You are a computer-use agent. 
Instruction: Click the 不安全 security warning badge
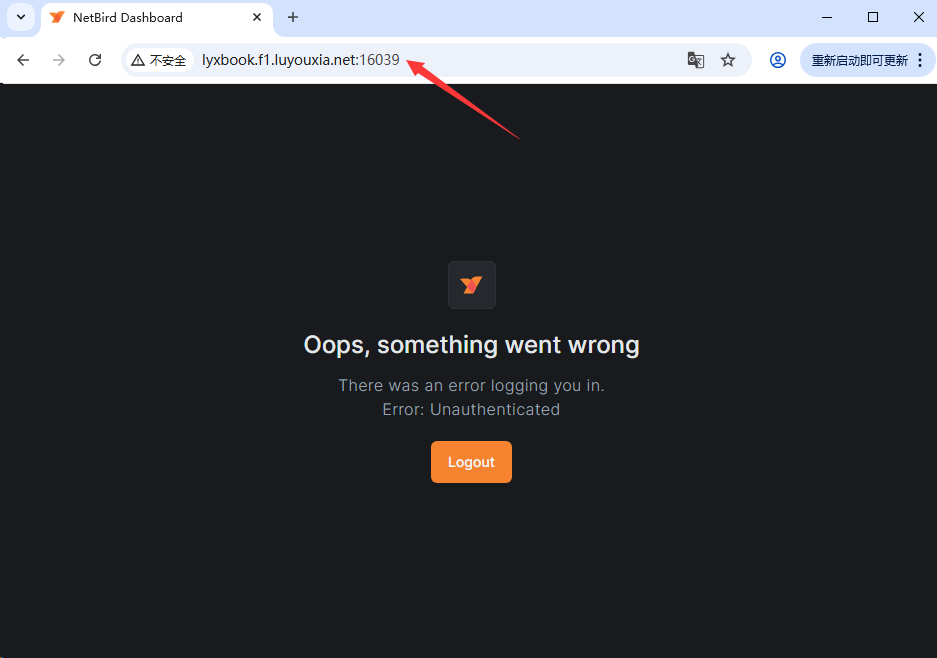pos(159,60)
